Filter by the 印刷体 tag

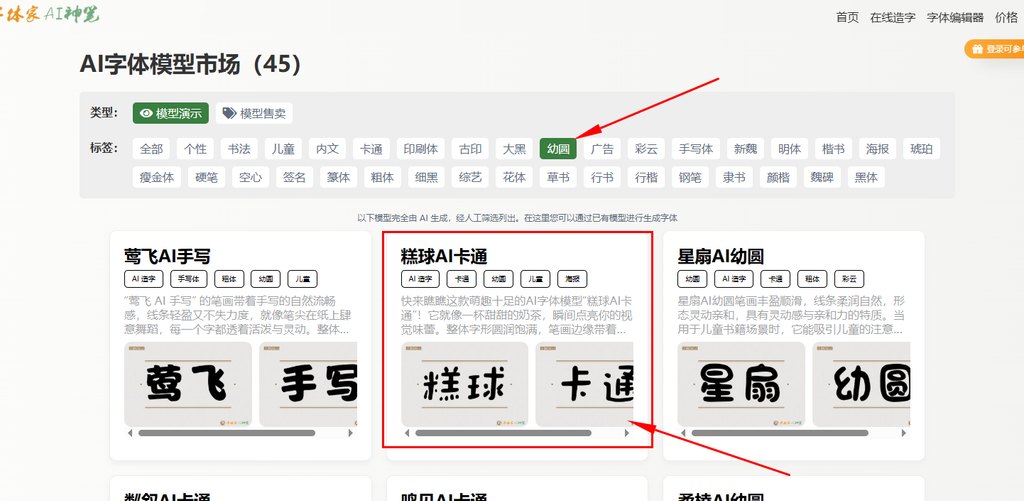click(x=421, y=149)
